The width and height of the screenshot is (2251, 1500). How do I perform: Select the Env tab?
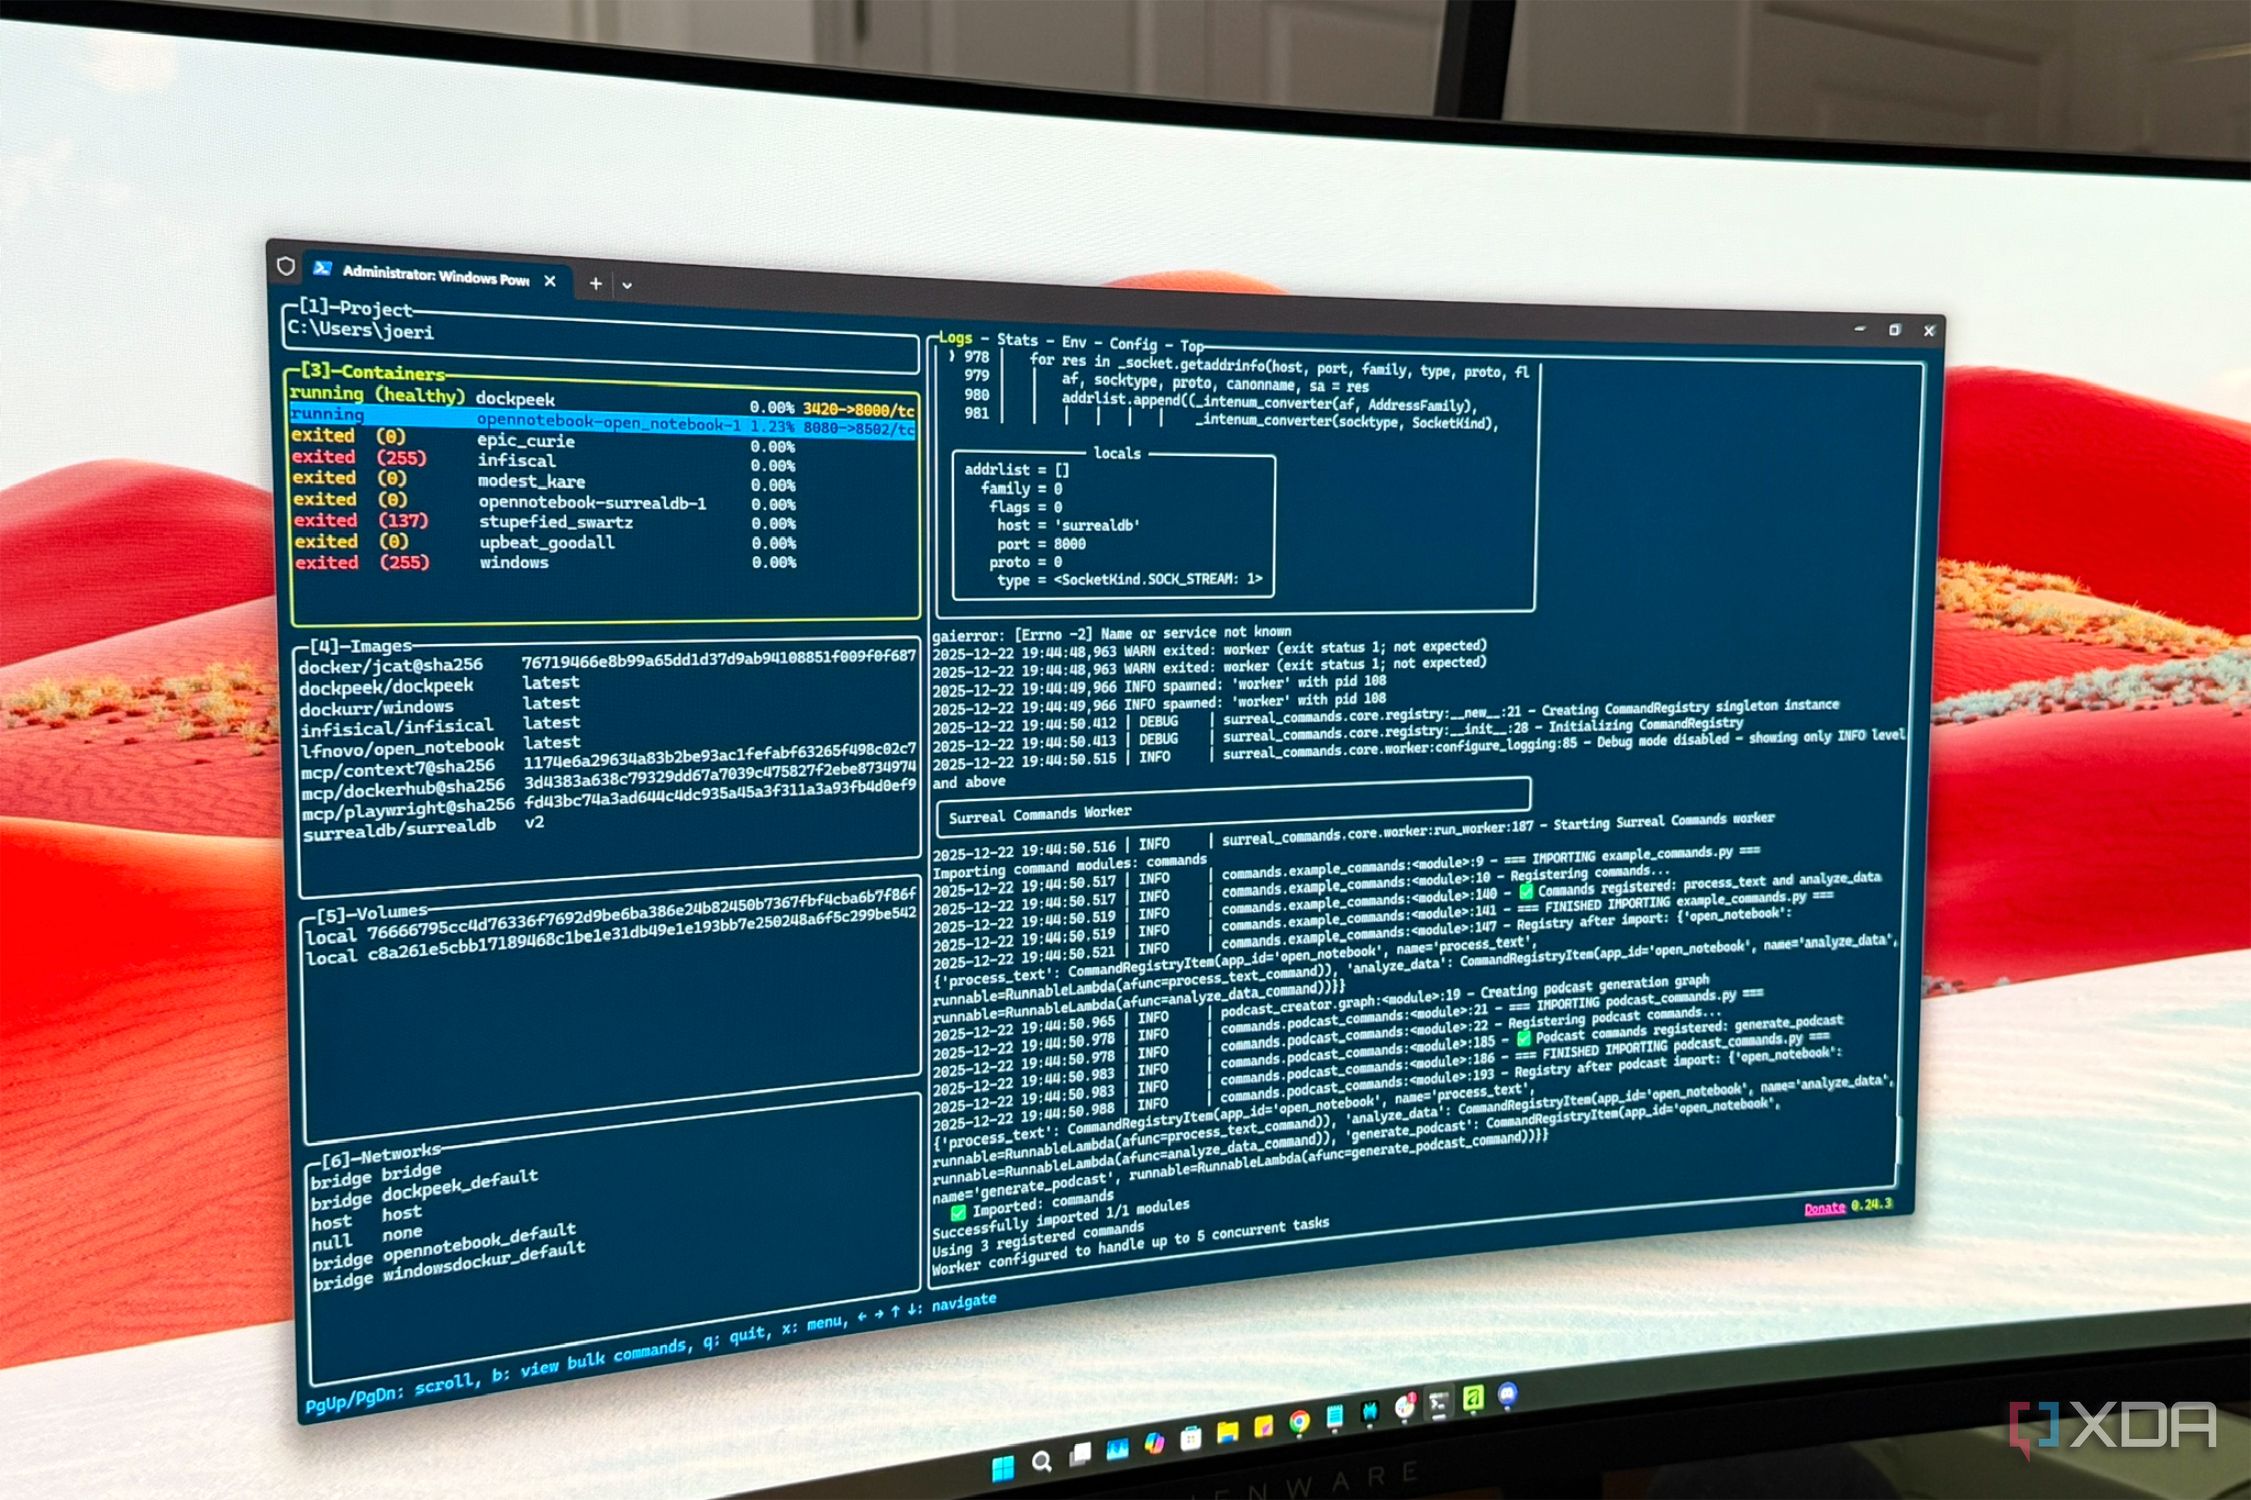1073,342
